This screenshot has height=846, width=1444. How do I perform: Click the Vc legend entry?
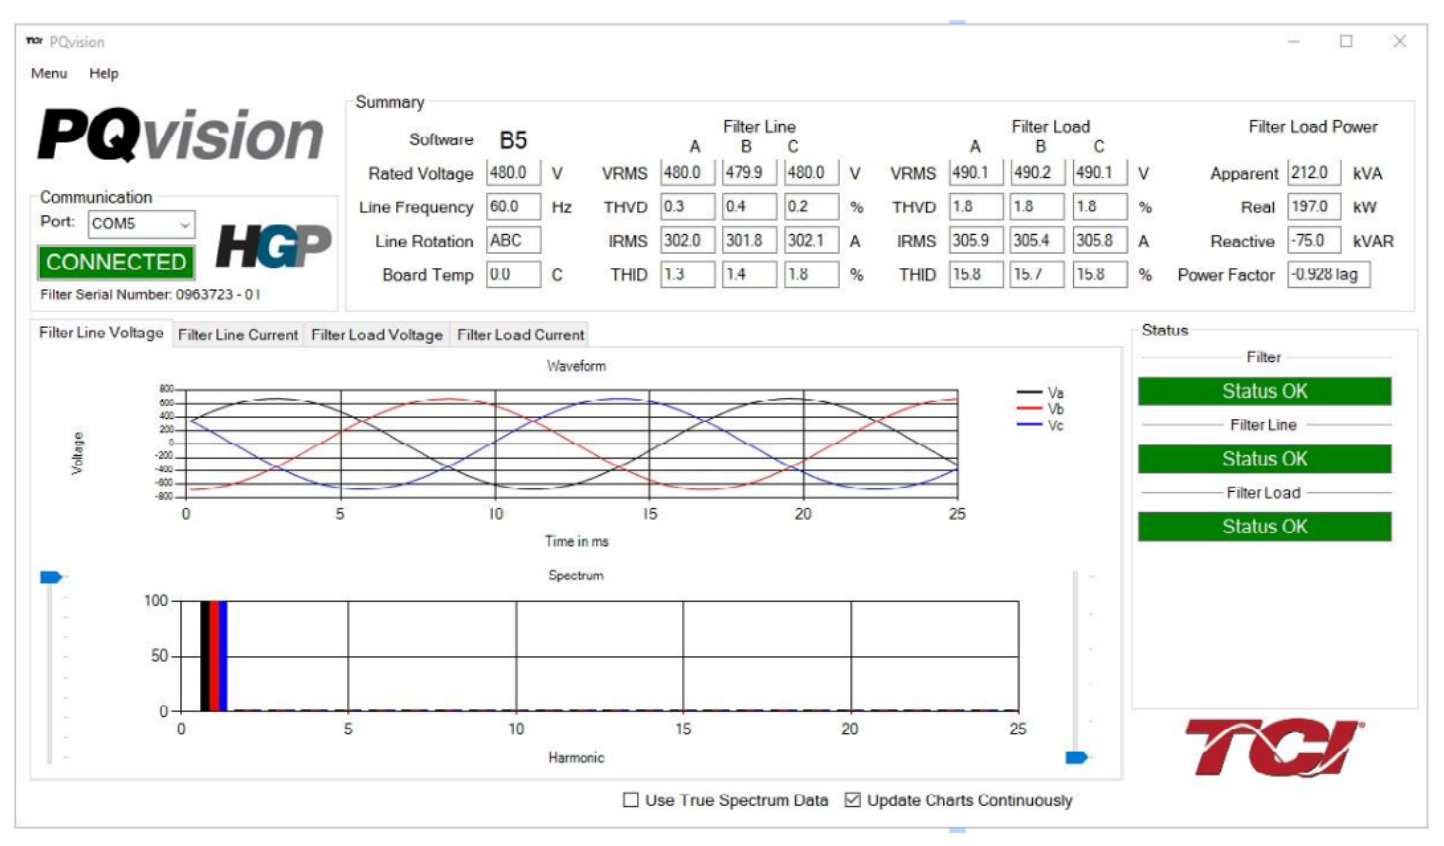click(1040, 425)
